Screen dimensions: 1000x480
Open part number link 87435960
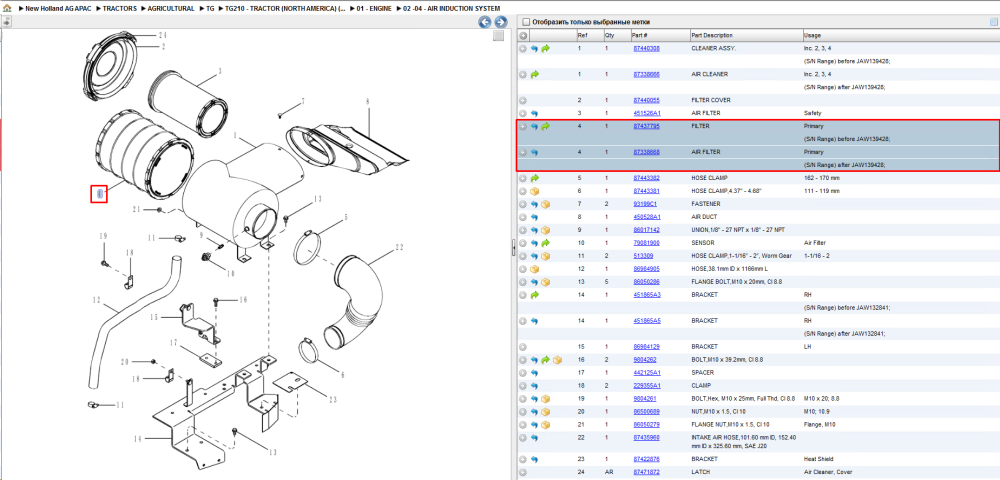pos(646,438)
